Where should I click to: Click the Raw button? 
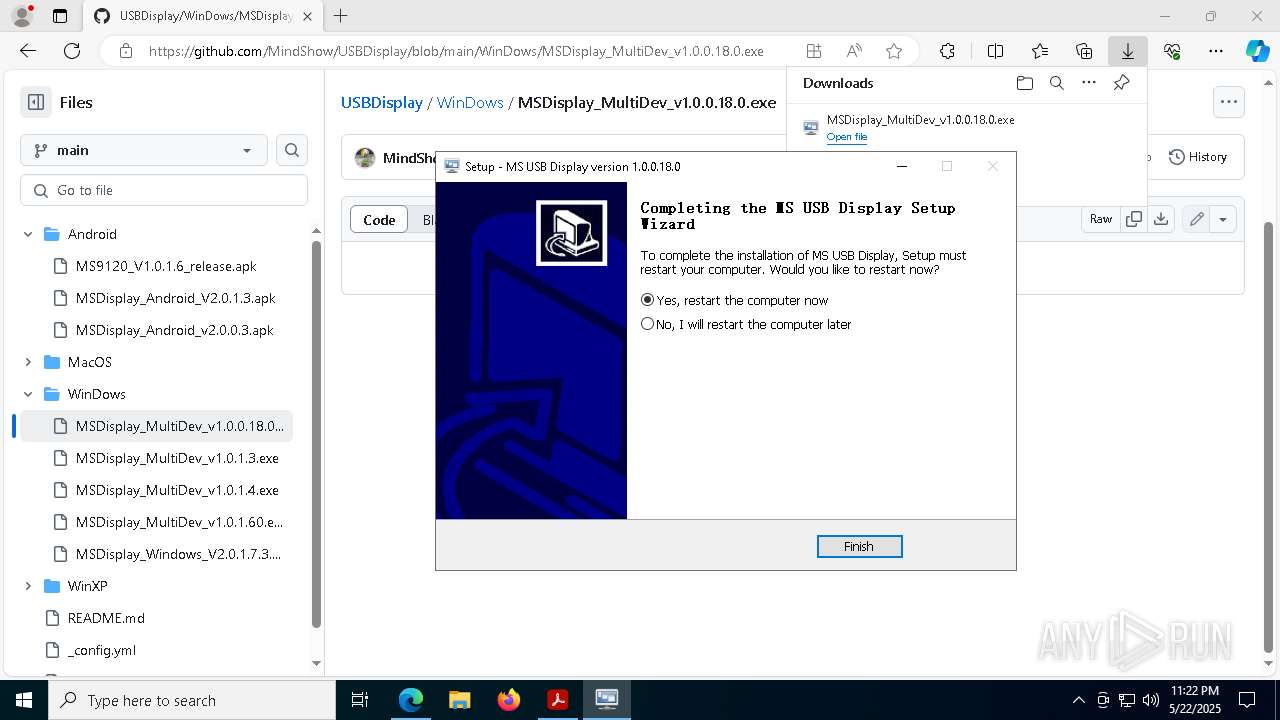(x=1101, y=219)
